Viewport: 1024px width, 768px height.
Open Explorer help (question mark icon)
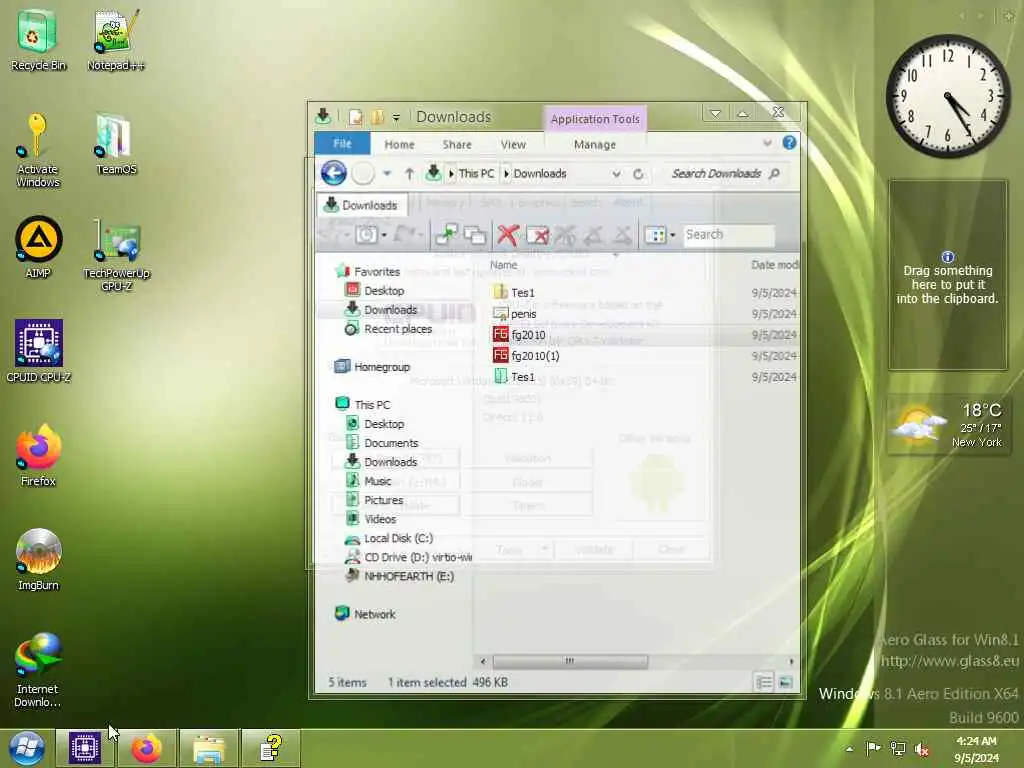[x=789, y=142]
